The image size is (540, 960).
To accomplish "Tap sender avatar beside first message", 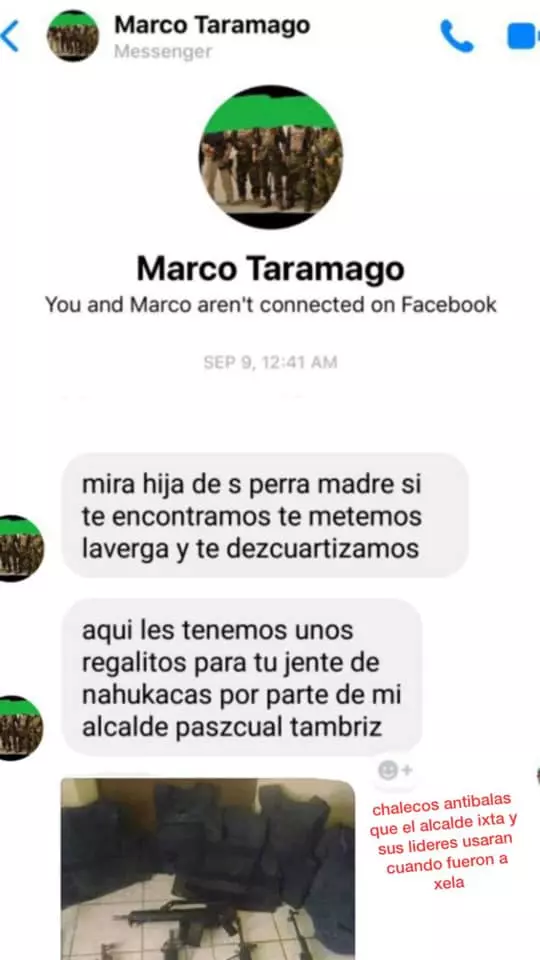I will click(21, 549).
